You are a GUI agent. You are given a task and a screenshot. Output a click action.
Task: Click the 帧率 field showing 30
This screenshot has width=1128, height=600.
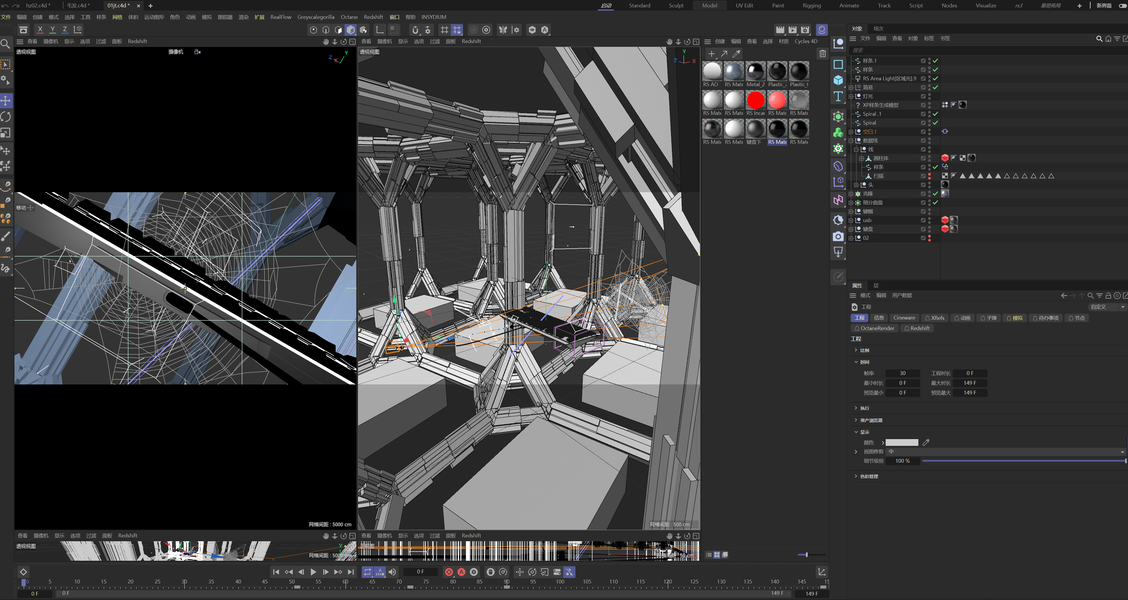(x=902, y=373)
